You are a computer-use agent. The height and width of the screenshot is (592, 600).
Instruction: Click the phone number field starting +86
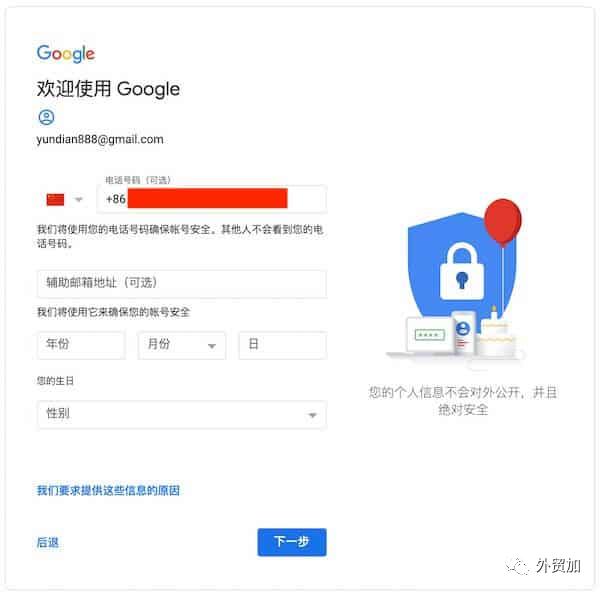coord(212,199)
